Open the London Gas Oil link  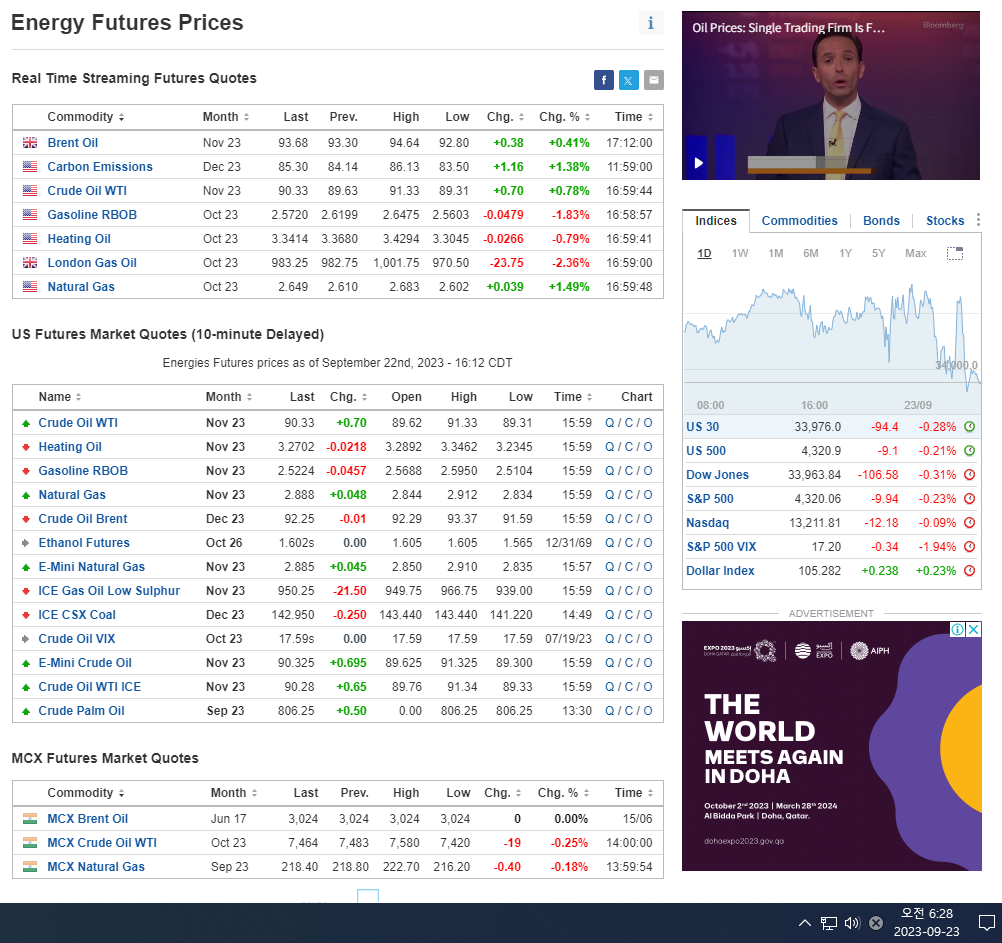(x=92, y=263)
